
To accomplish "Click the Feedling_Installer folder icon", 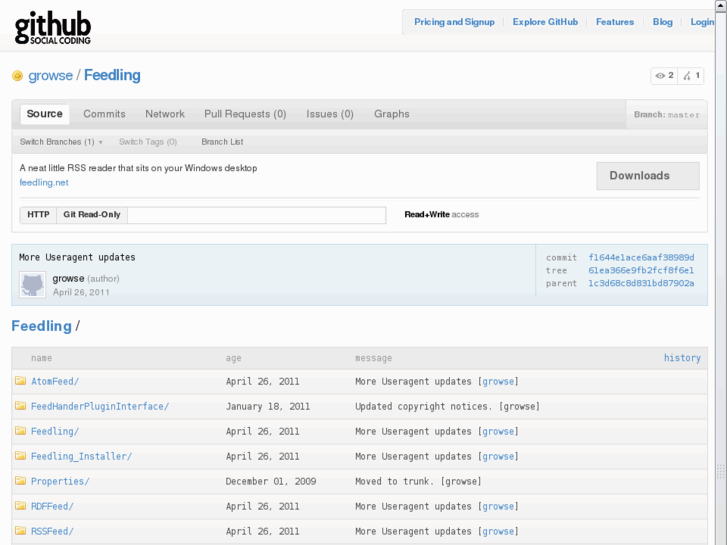I will click(x=20, y=456).
